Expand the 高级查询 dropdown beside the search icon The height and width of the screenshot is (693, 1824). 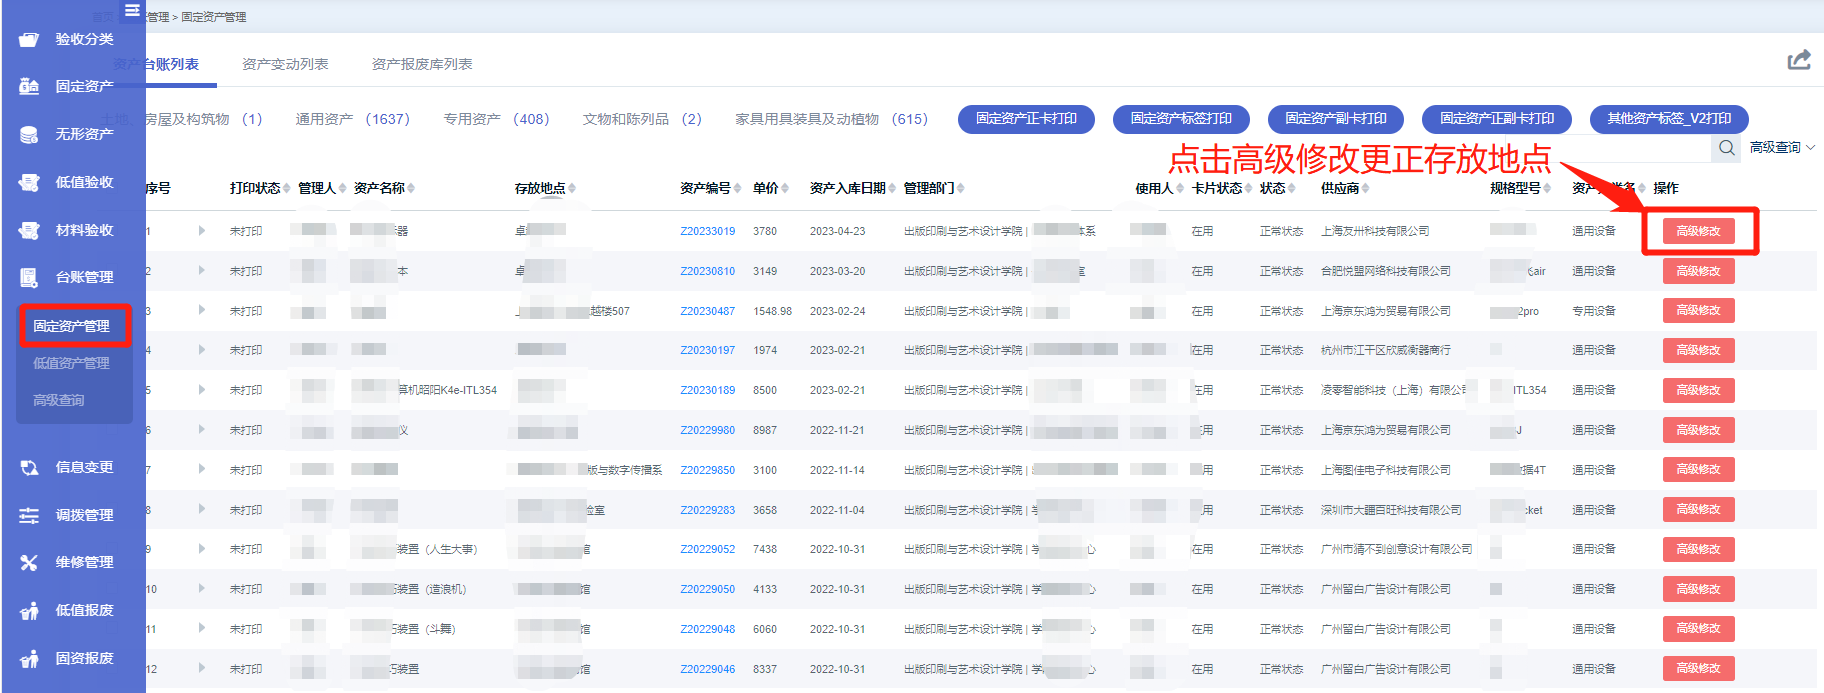[x=1782, y=148]
